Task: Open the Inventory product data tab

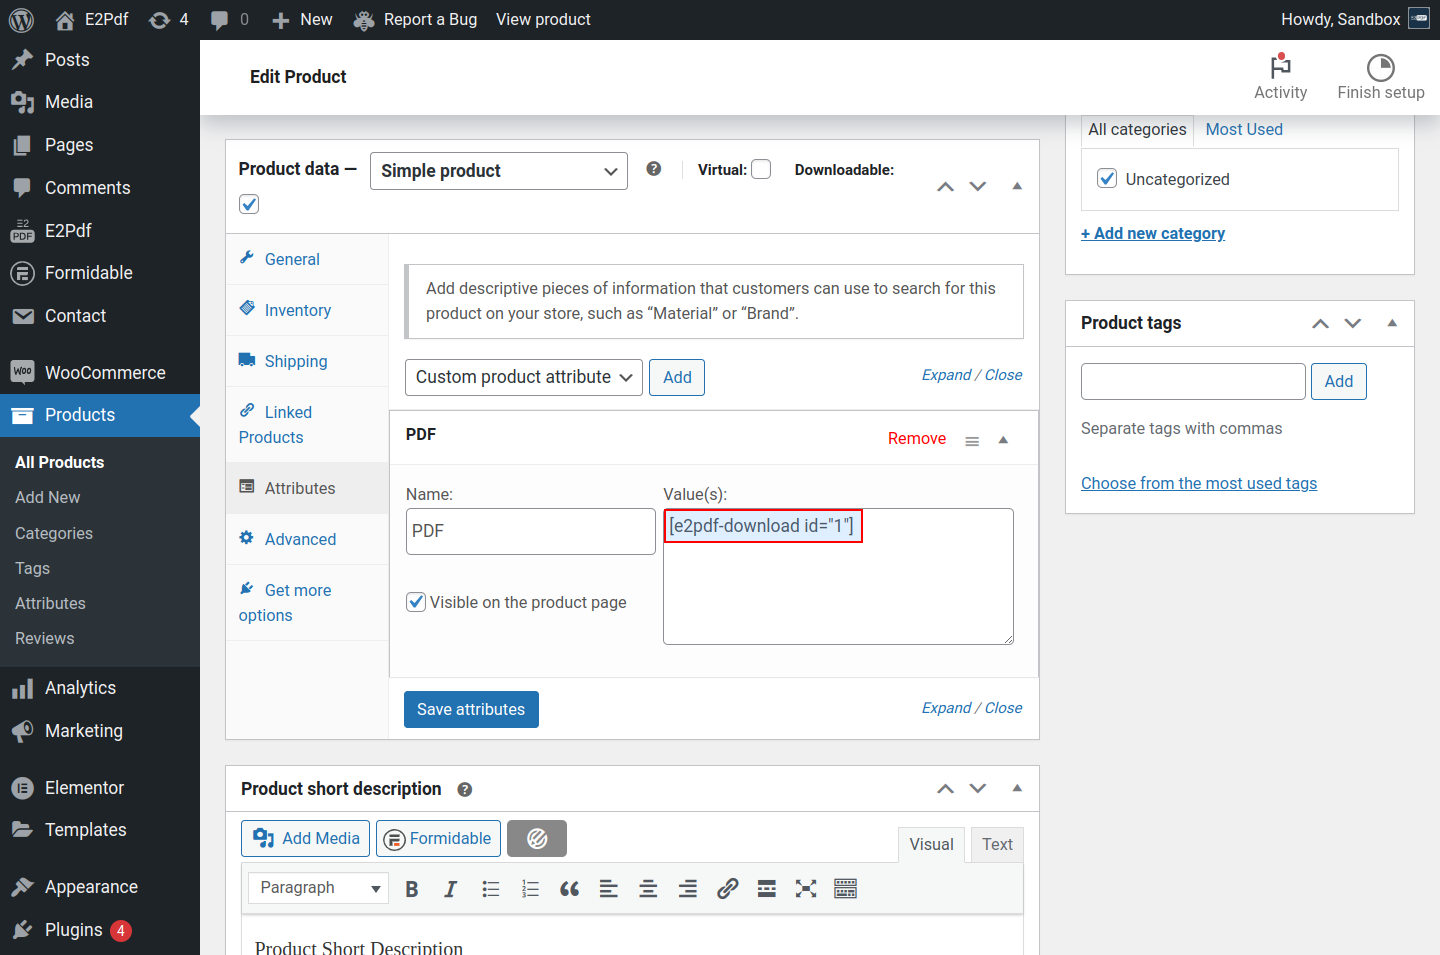Action: (297, 310)
